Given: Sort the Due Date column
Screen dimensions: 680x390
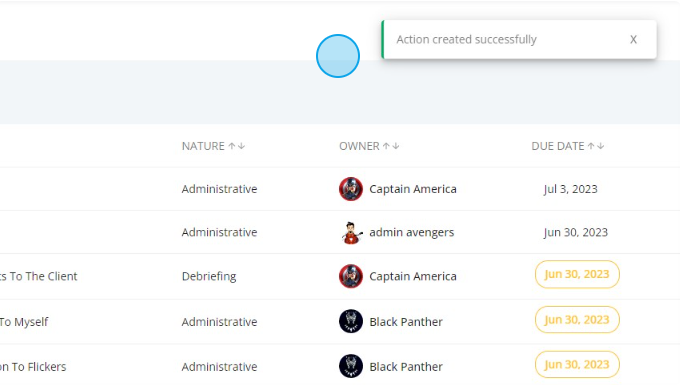Looking at the screenshot, I should pos(596,146).
